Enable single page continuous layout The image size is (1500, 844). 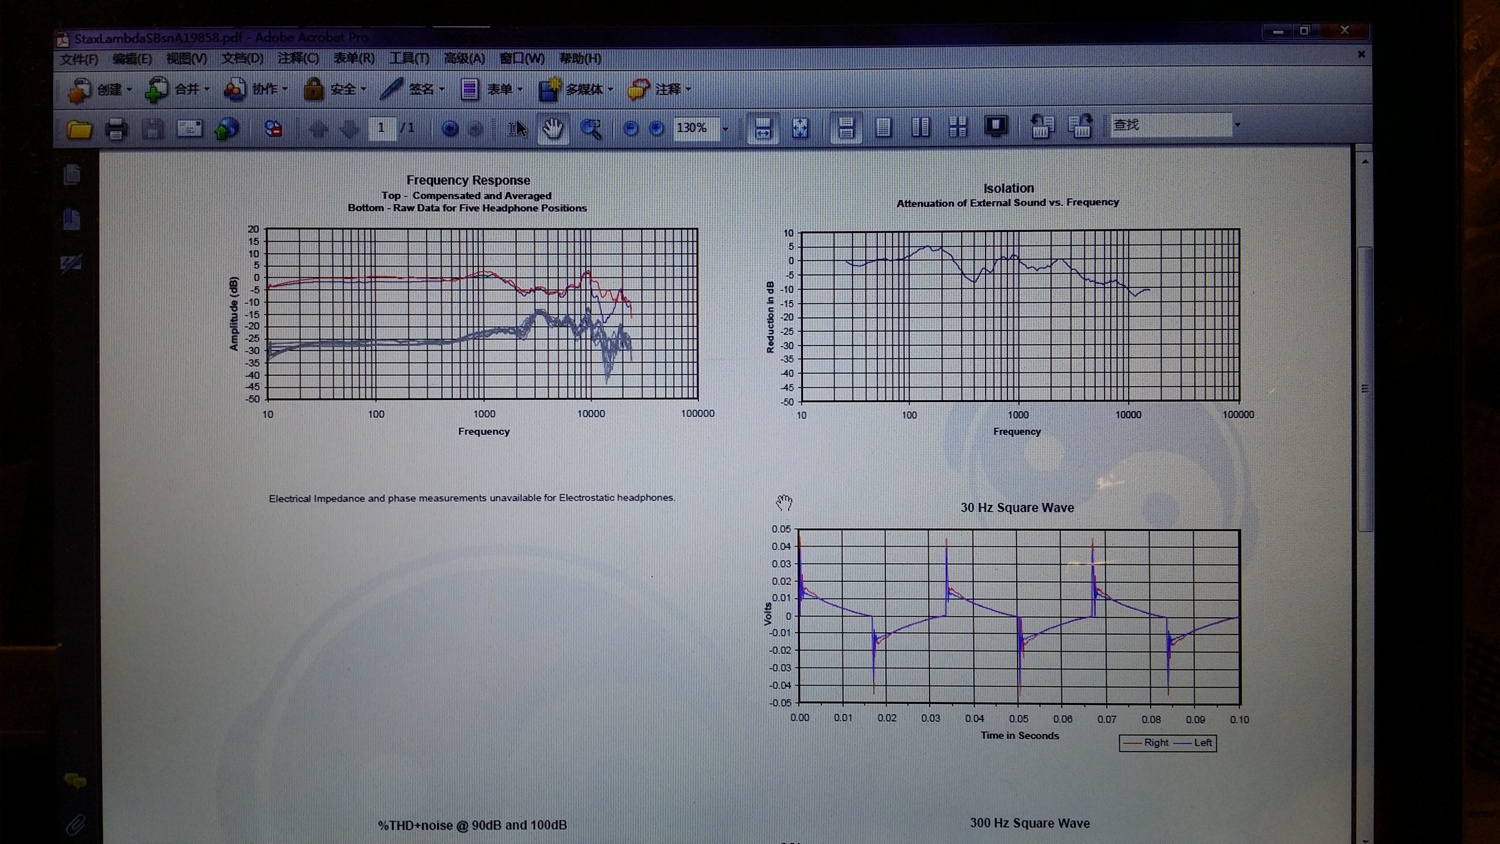tap(846, 127)
